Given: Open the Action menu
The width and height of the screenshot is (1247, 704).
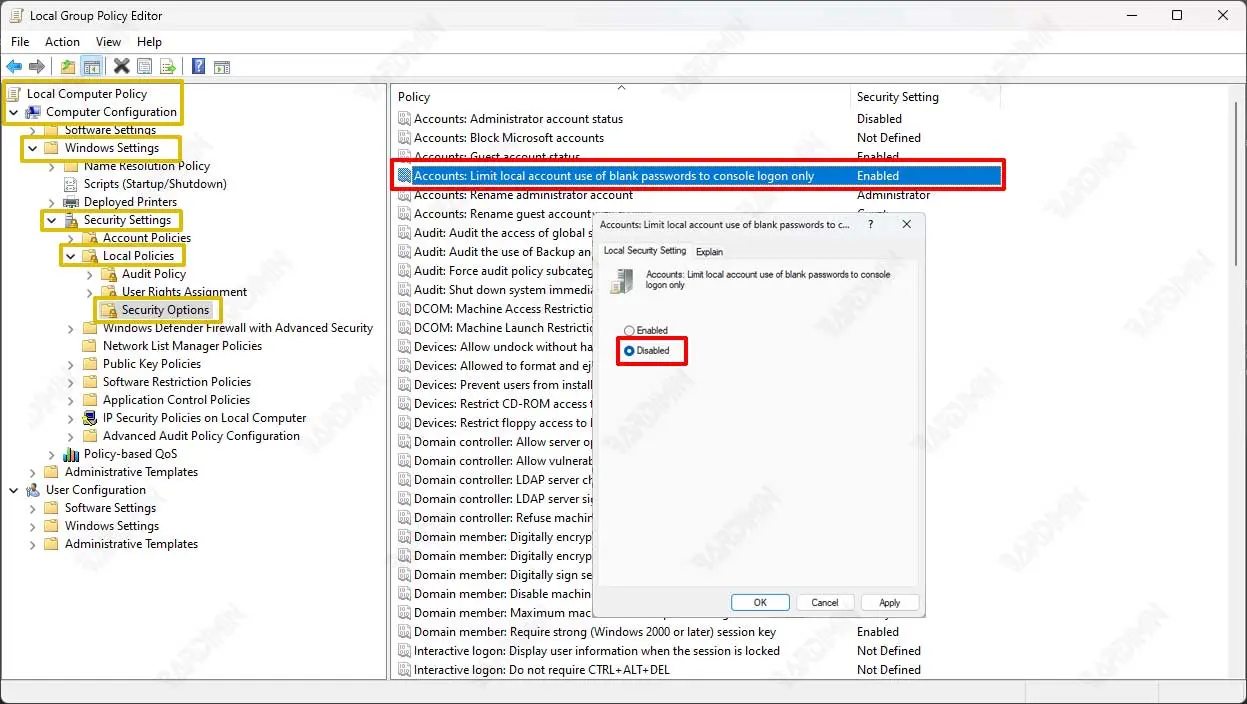Looking at the screenshot, I should (x=62, y=42).
